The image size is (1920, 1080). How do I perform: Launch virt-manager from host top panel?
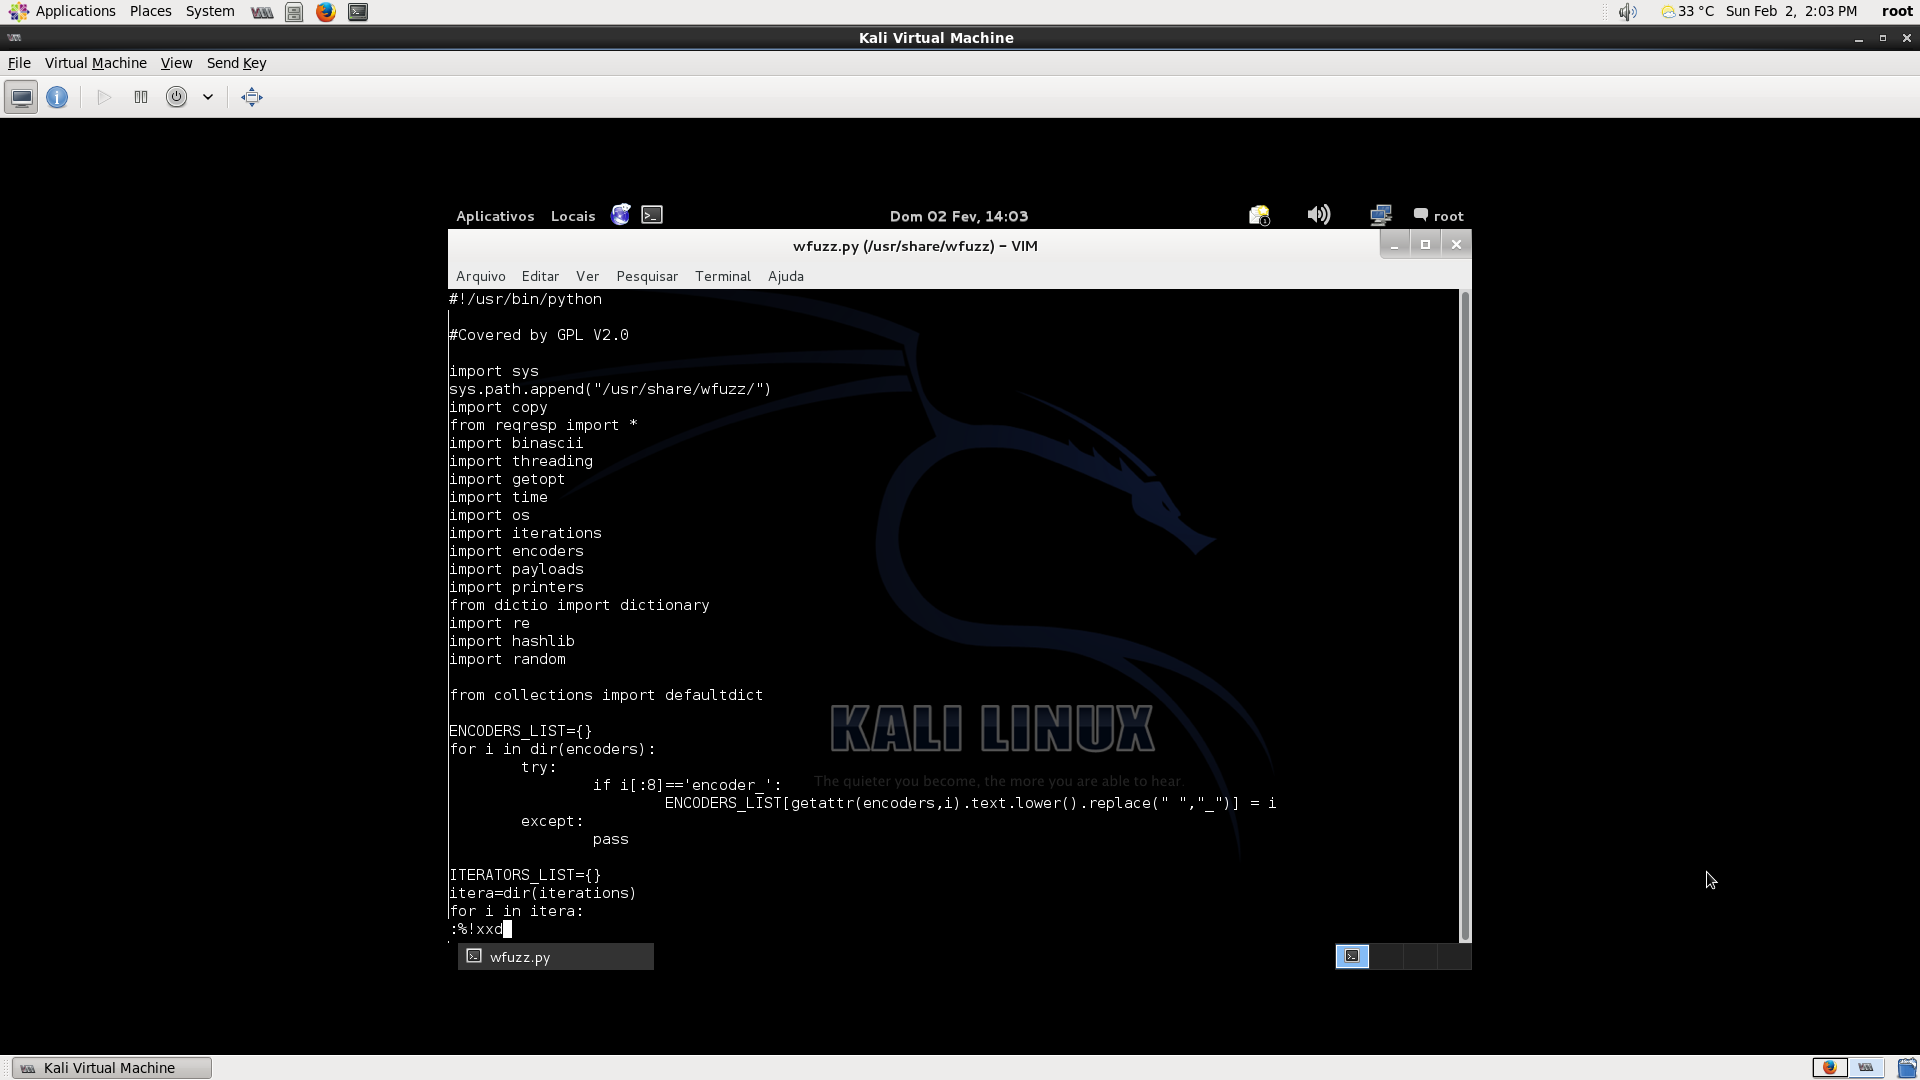pyautogui.click(x=262, y=12)
